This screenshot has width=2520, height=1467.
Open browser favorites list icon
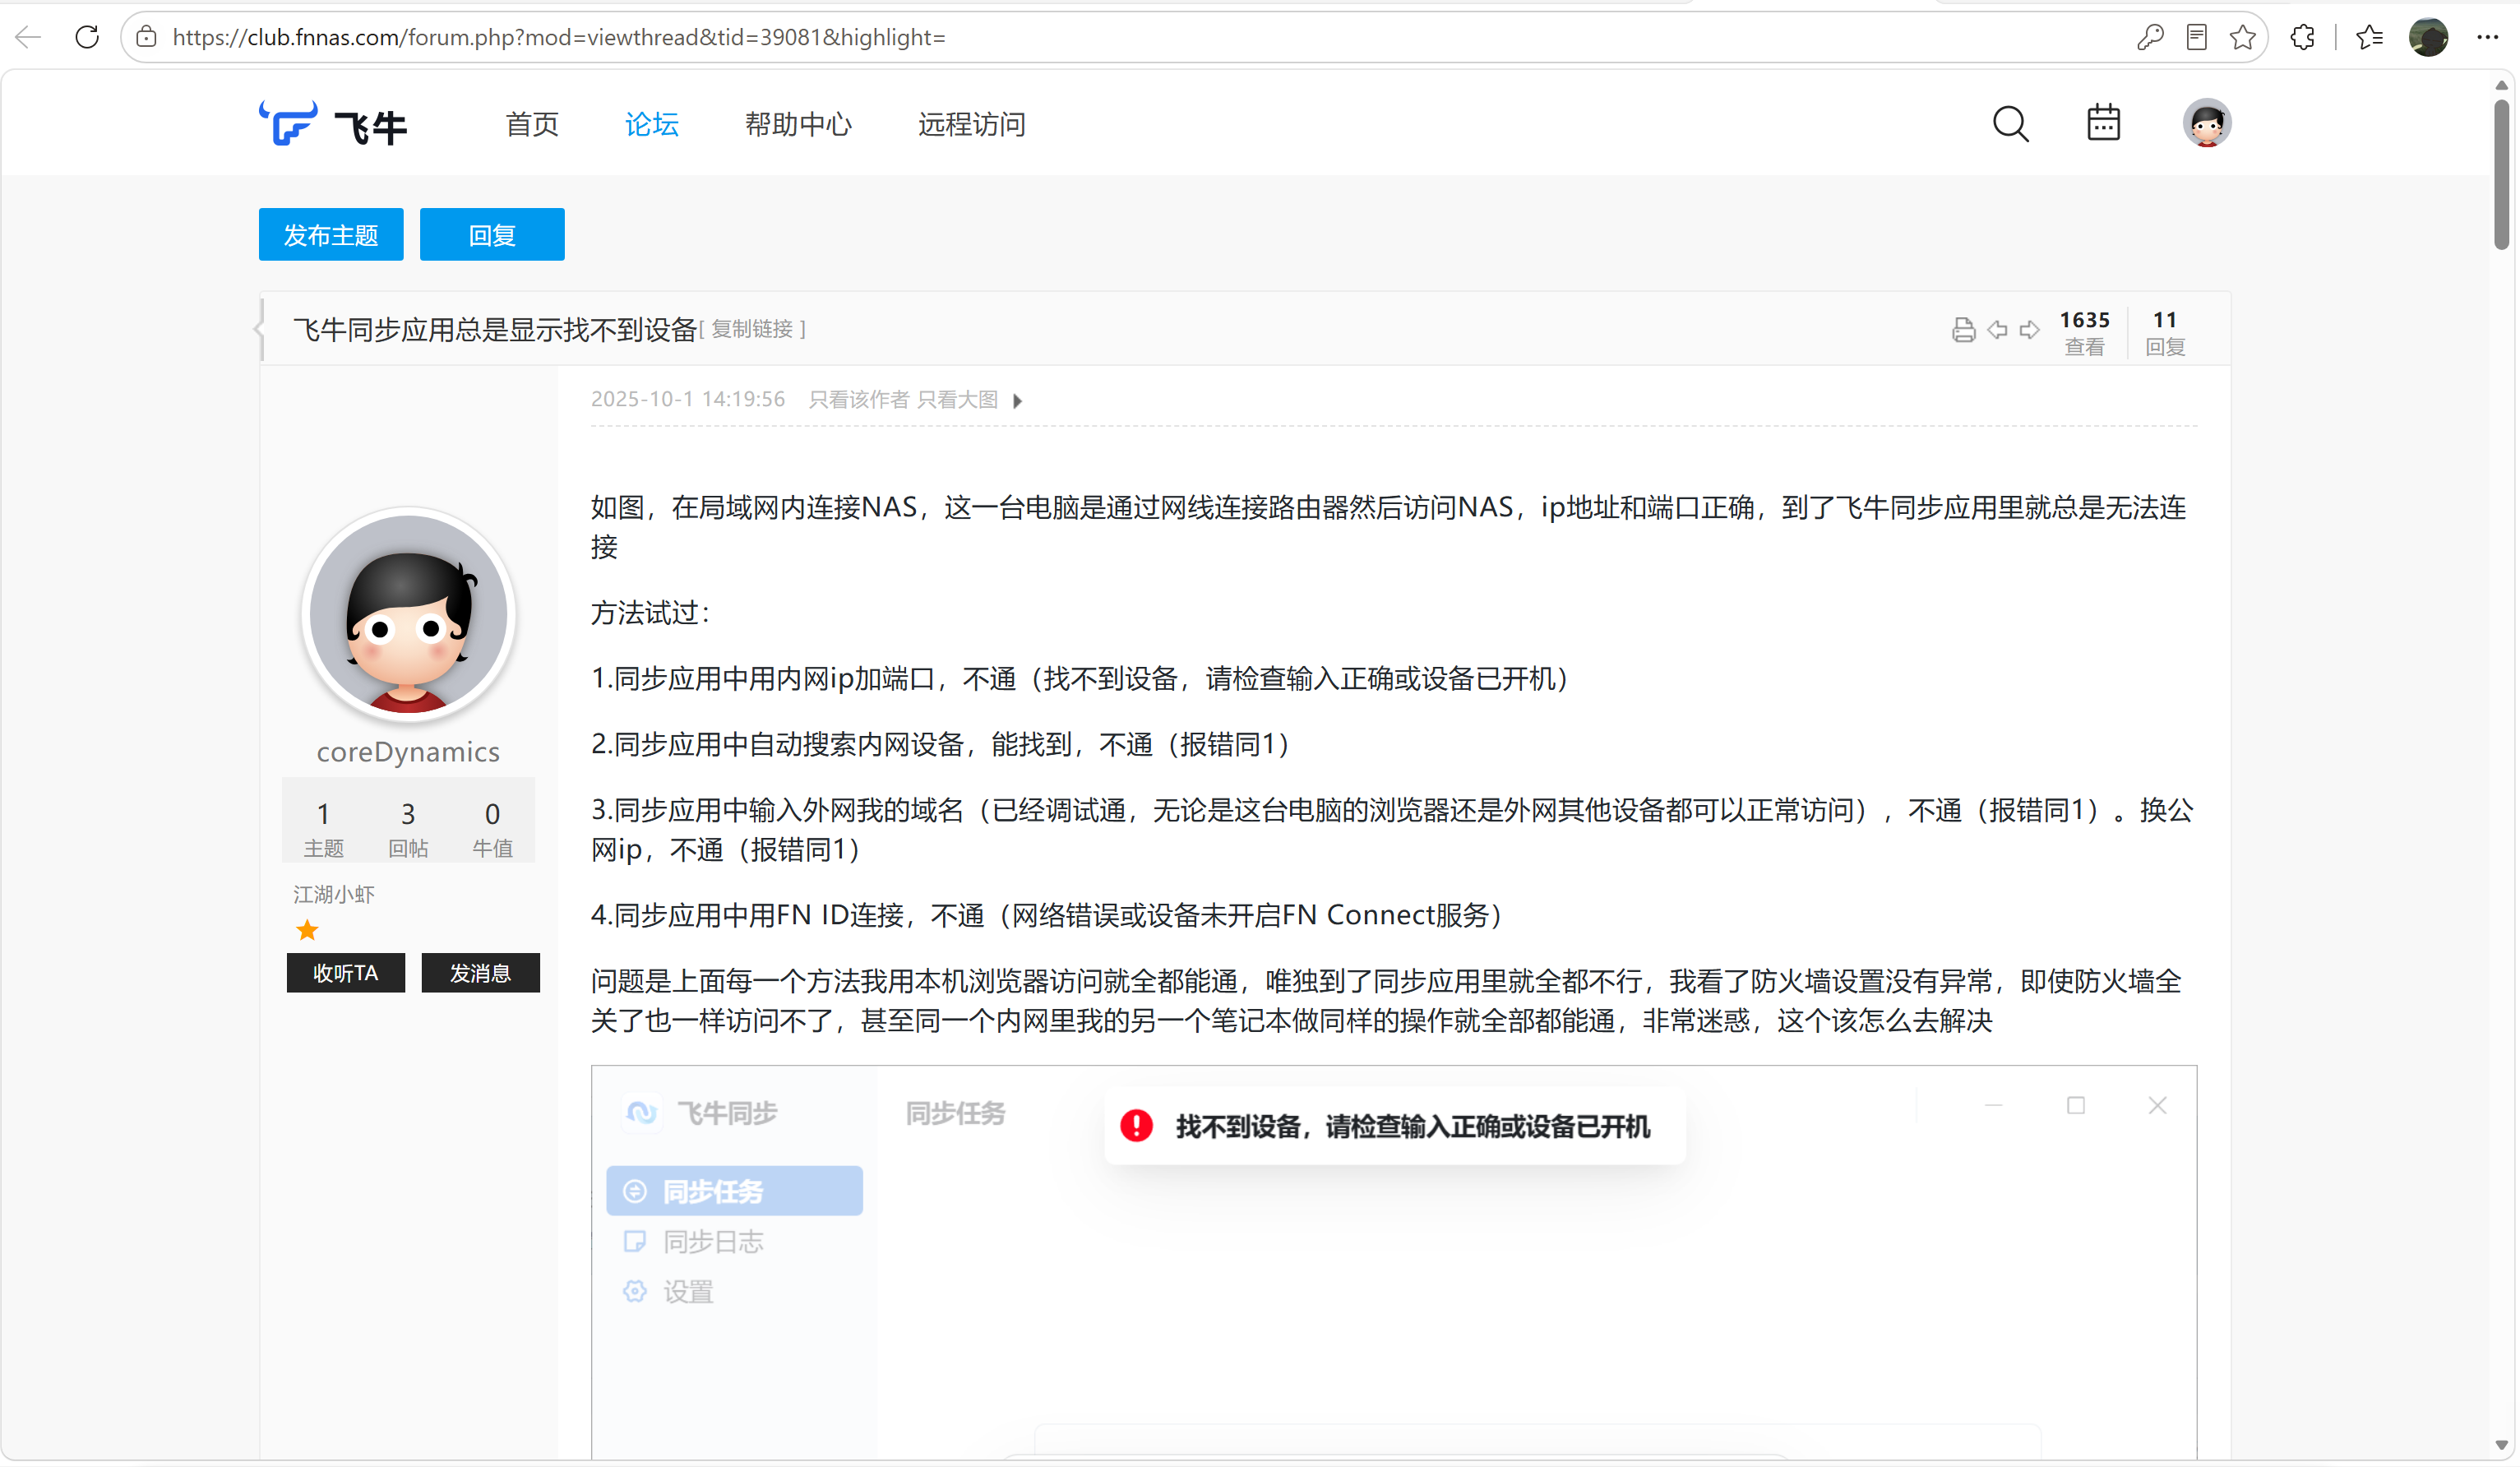pyautogui.click(x=2369, y=37)
